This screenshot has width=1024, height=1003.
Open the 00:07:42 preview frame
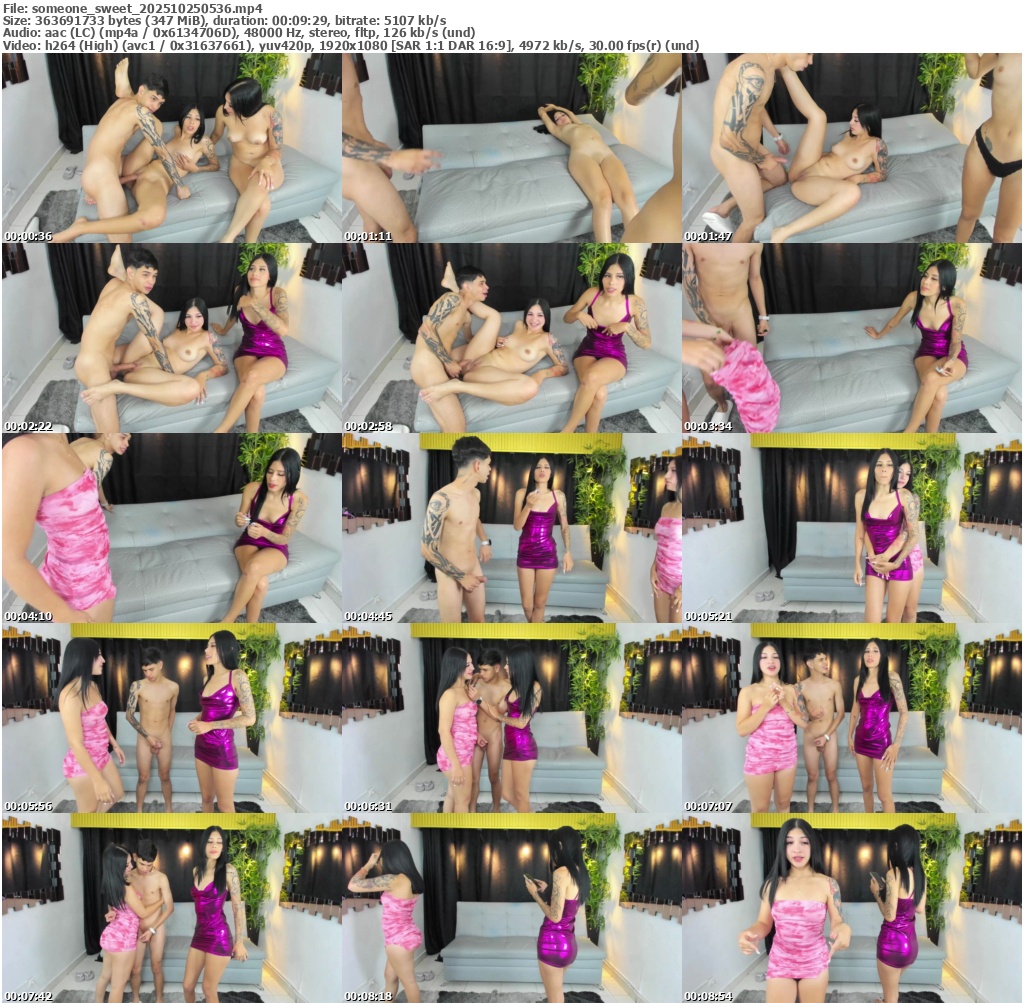(x=171, y=908)
